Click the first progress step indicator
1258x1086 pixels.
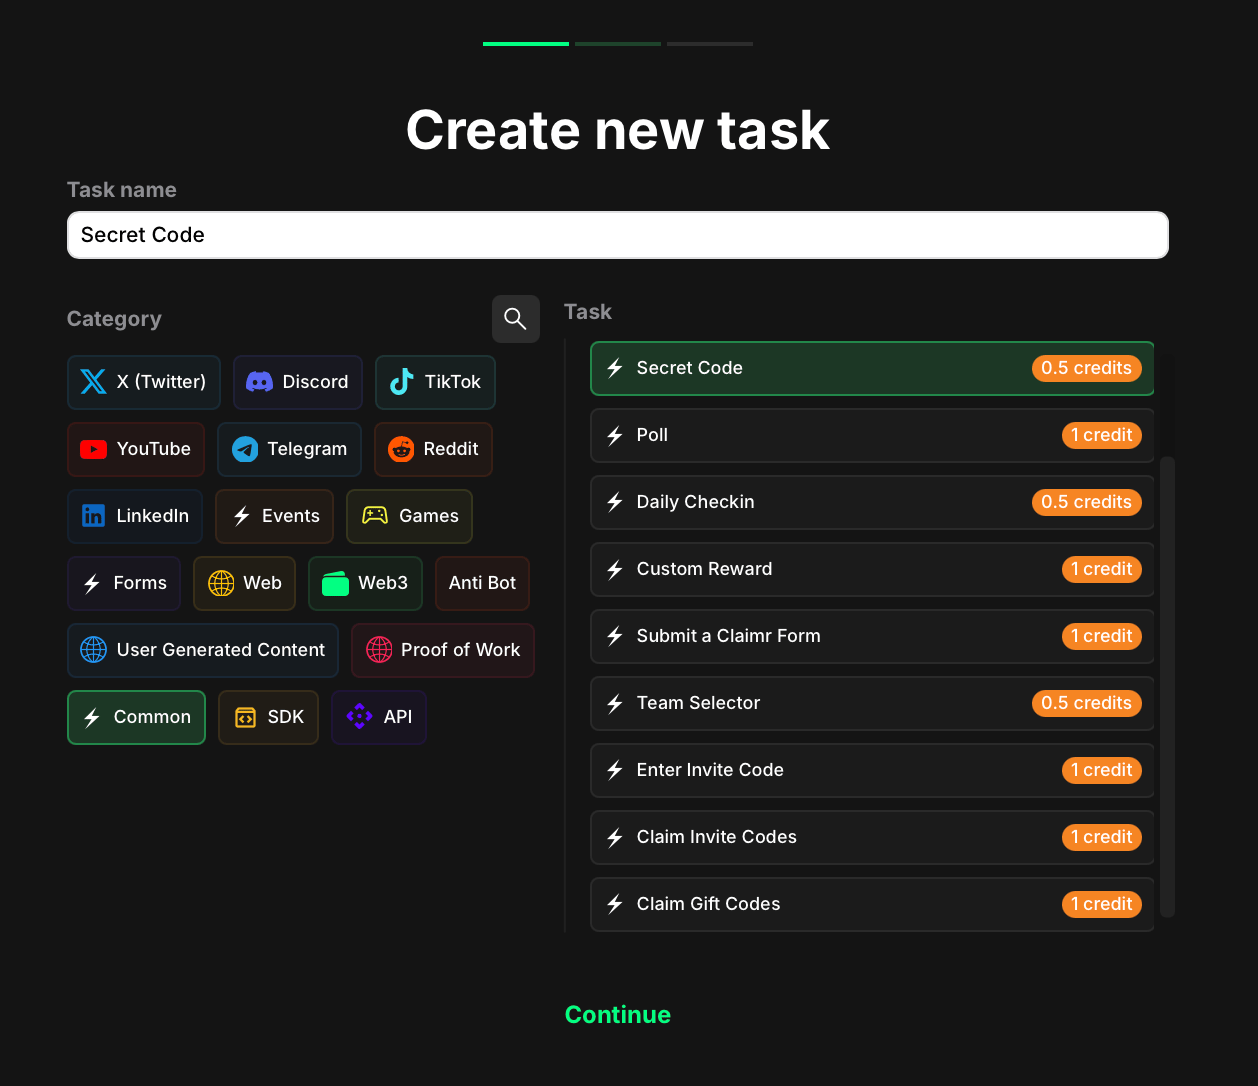(526, 44)
